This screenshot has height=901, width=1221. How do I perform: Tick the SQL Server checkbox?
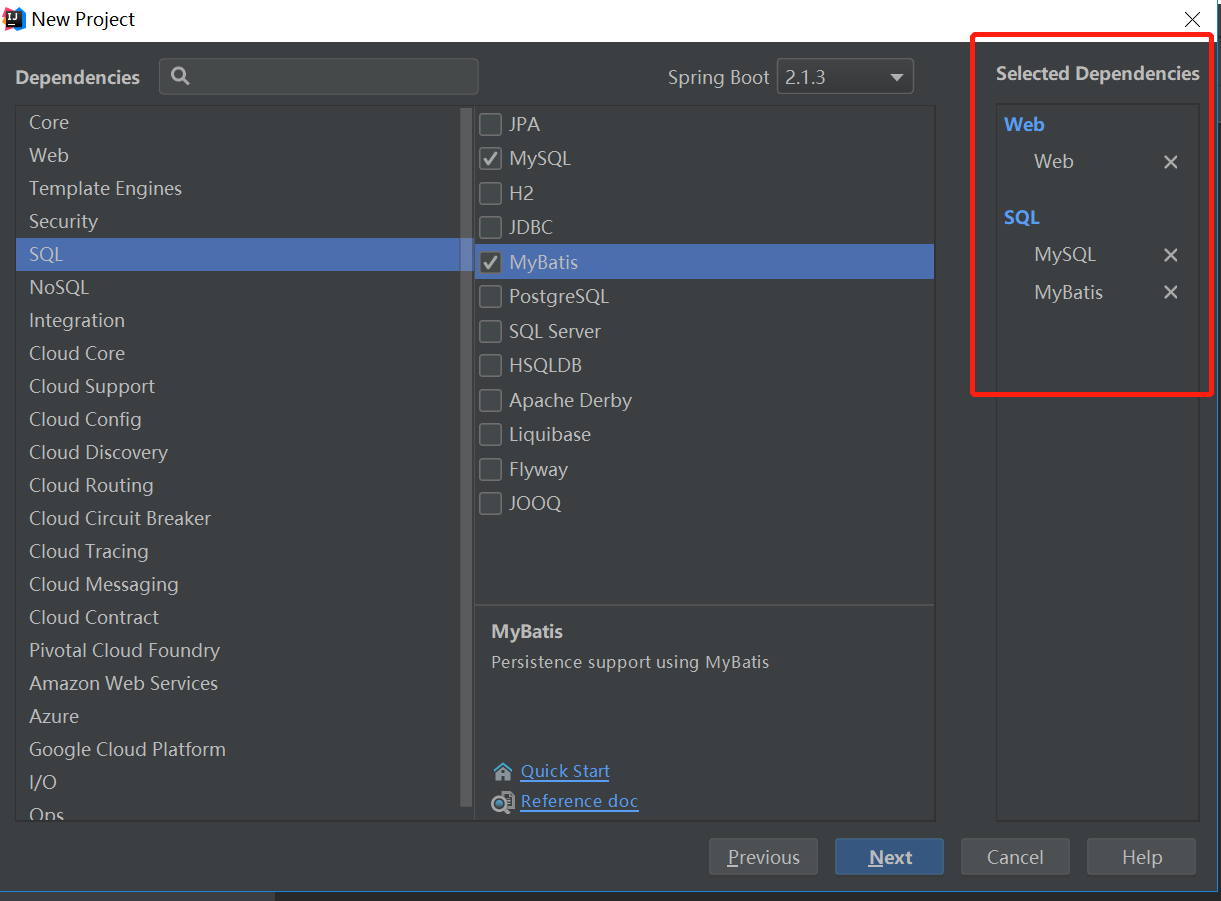pyautogui.click(x=491, y=331)
